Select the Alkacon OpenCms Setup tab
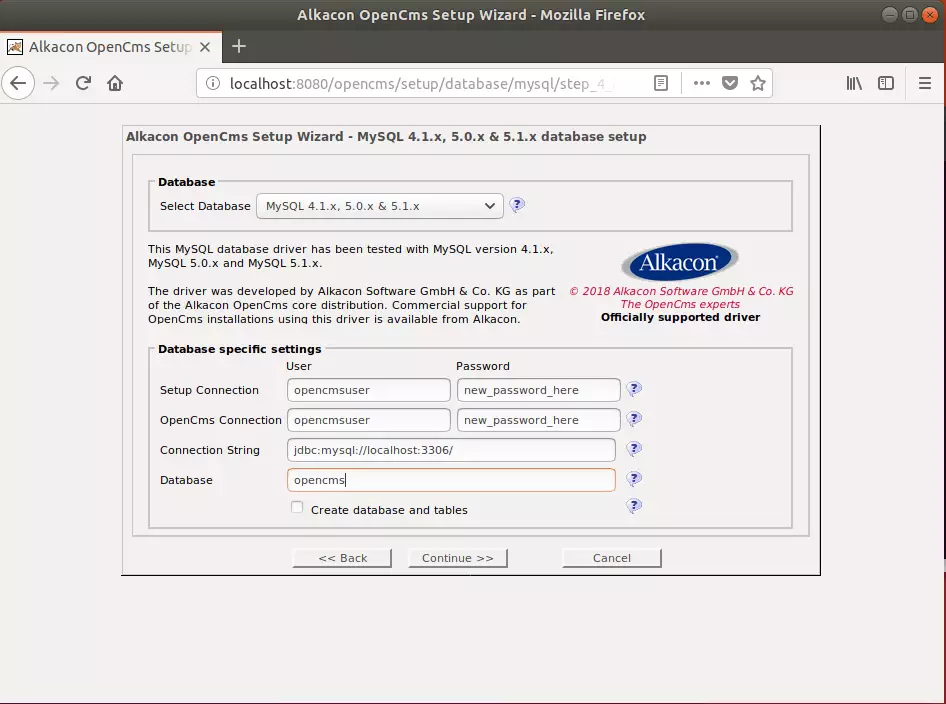 tap(110, 47)
